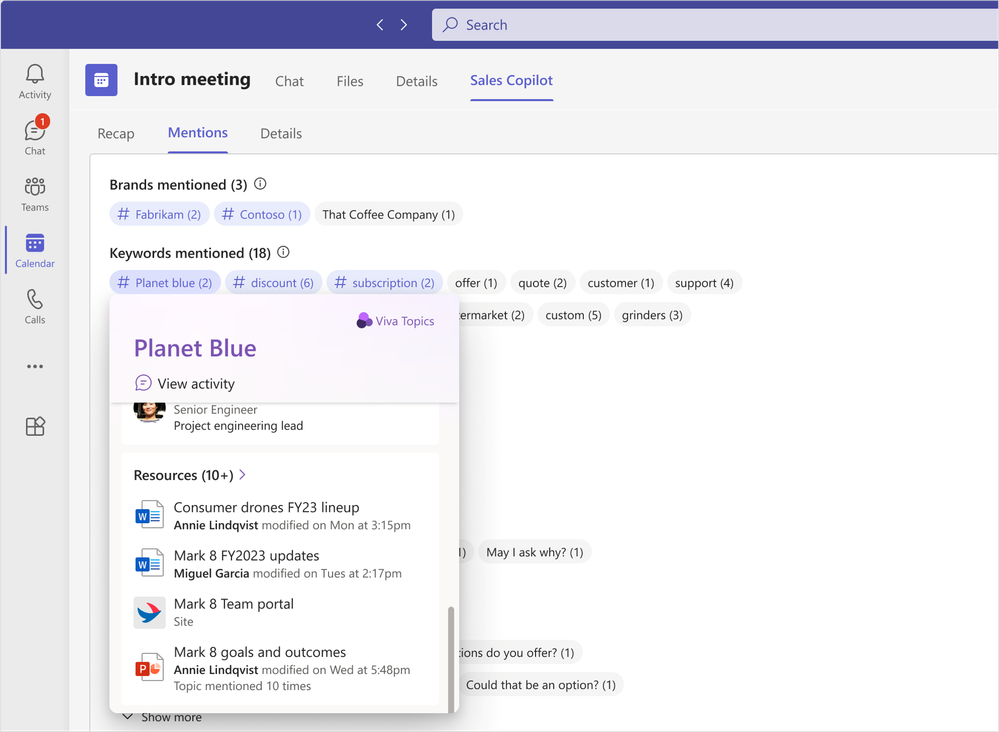Click the Viva Topics logo

click(364, 320)
